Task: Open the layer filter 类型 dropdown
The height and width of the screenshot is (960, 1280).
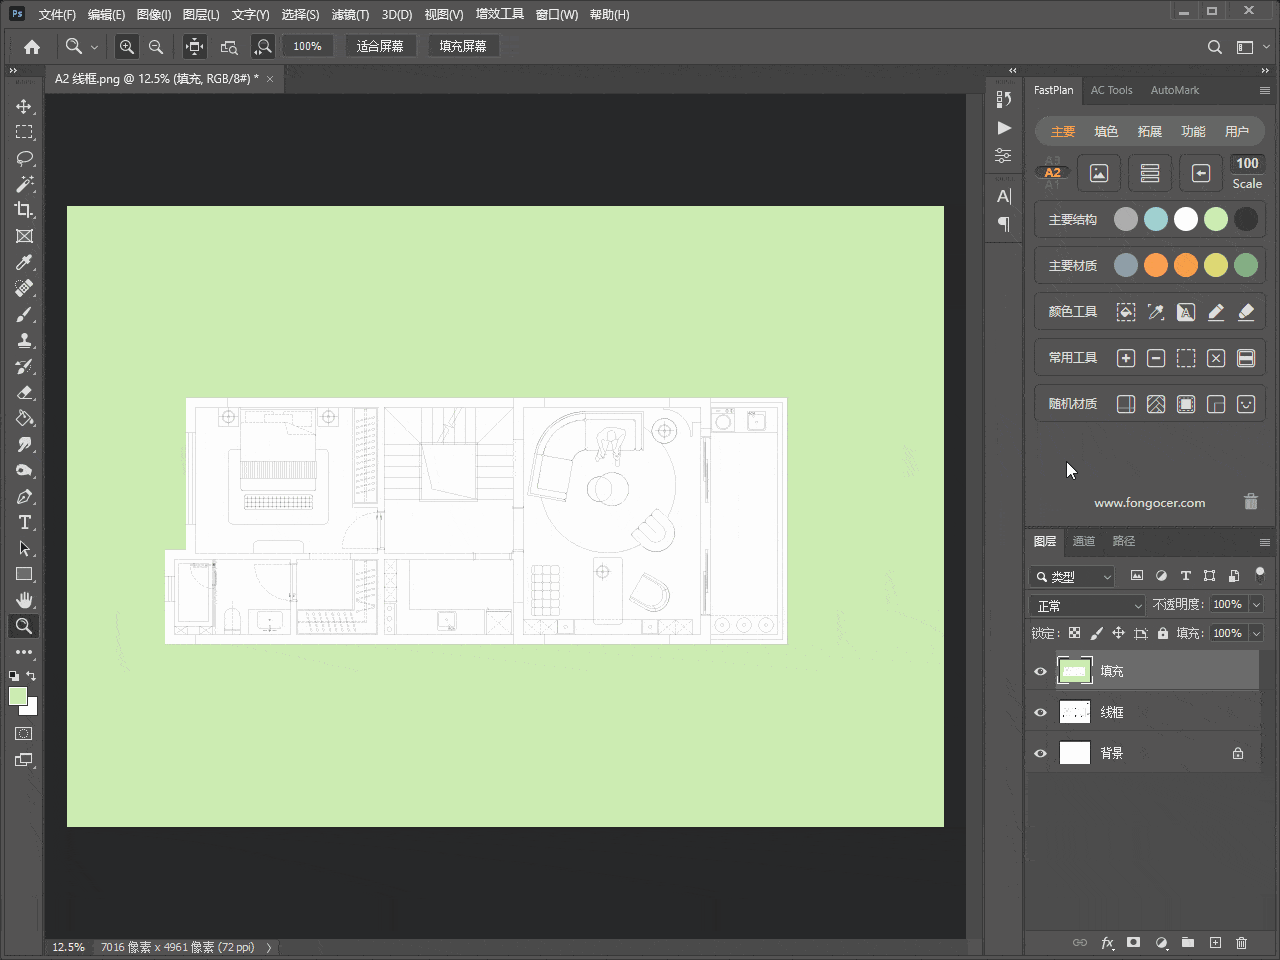Action: 1072,576
